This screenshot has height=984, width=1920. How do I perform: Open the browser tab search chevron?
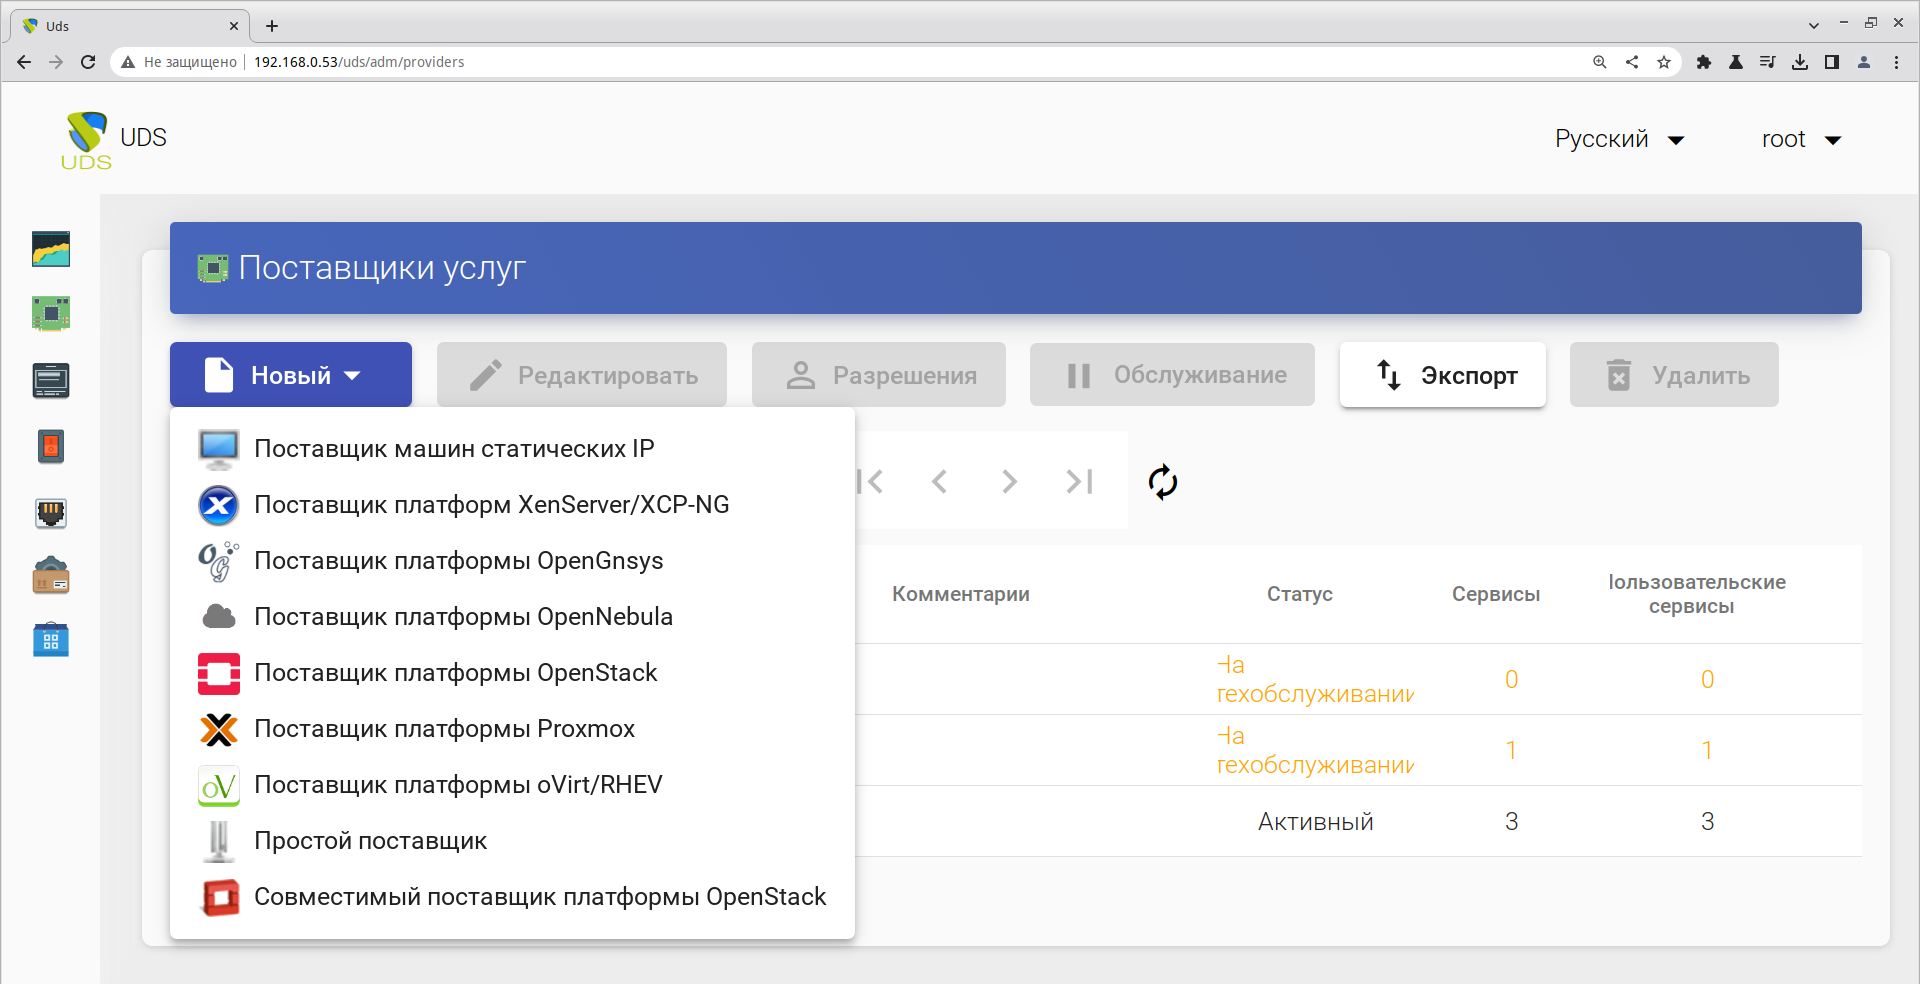(1814, 25)
